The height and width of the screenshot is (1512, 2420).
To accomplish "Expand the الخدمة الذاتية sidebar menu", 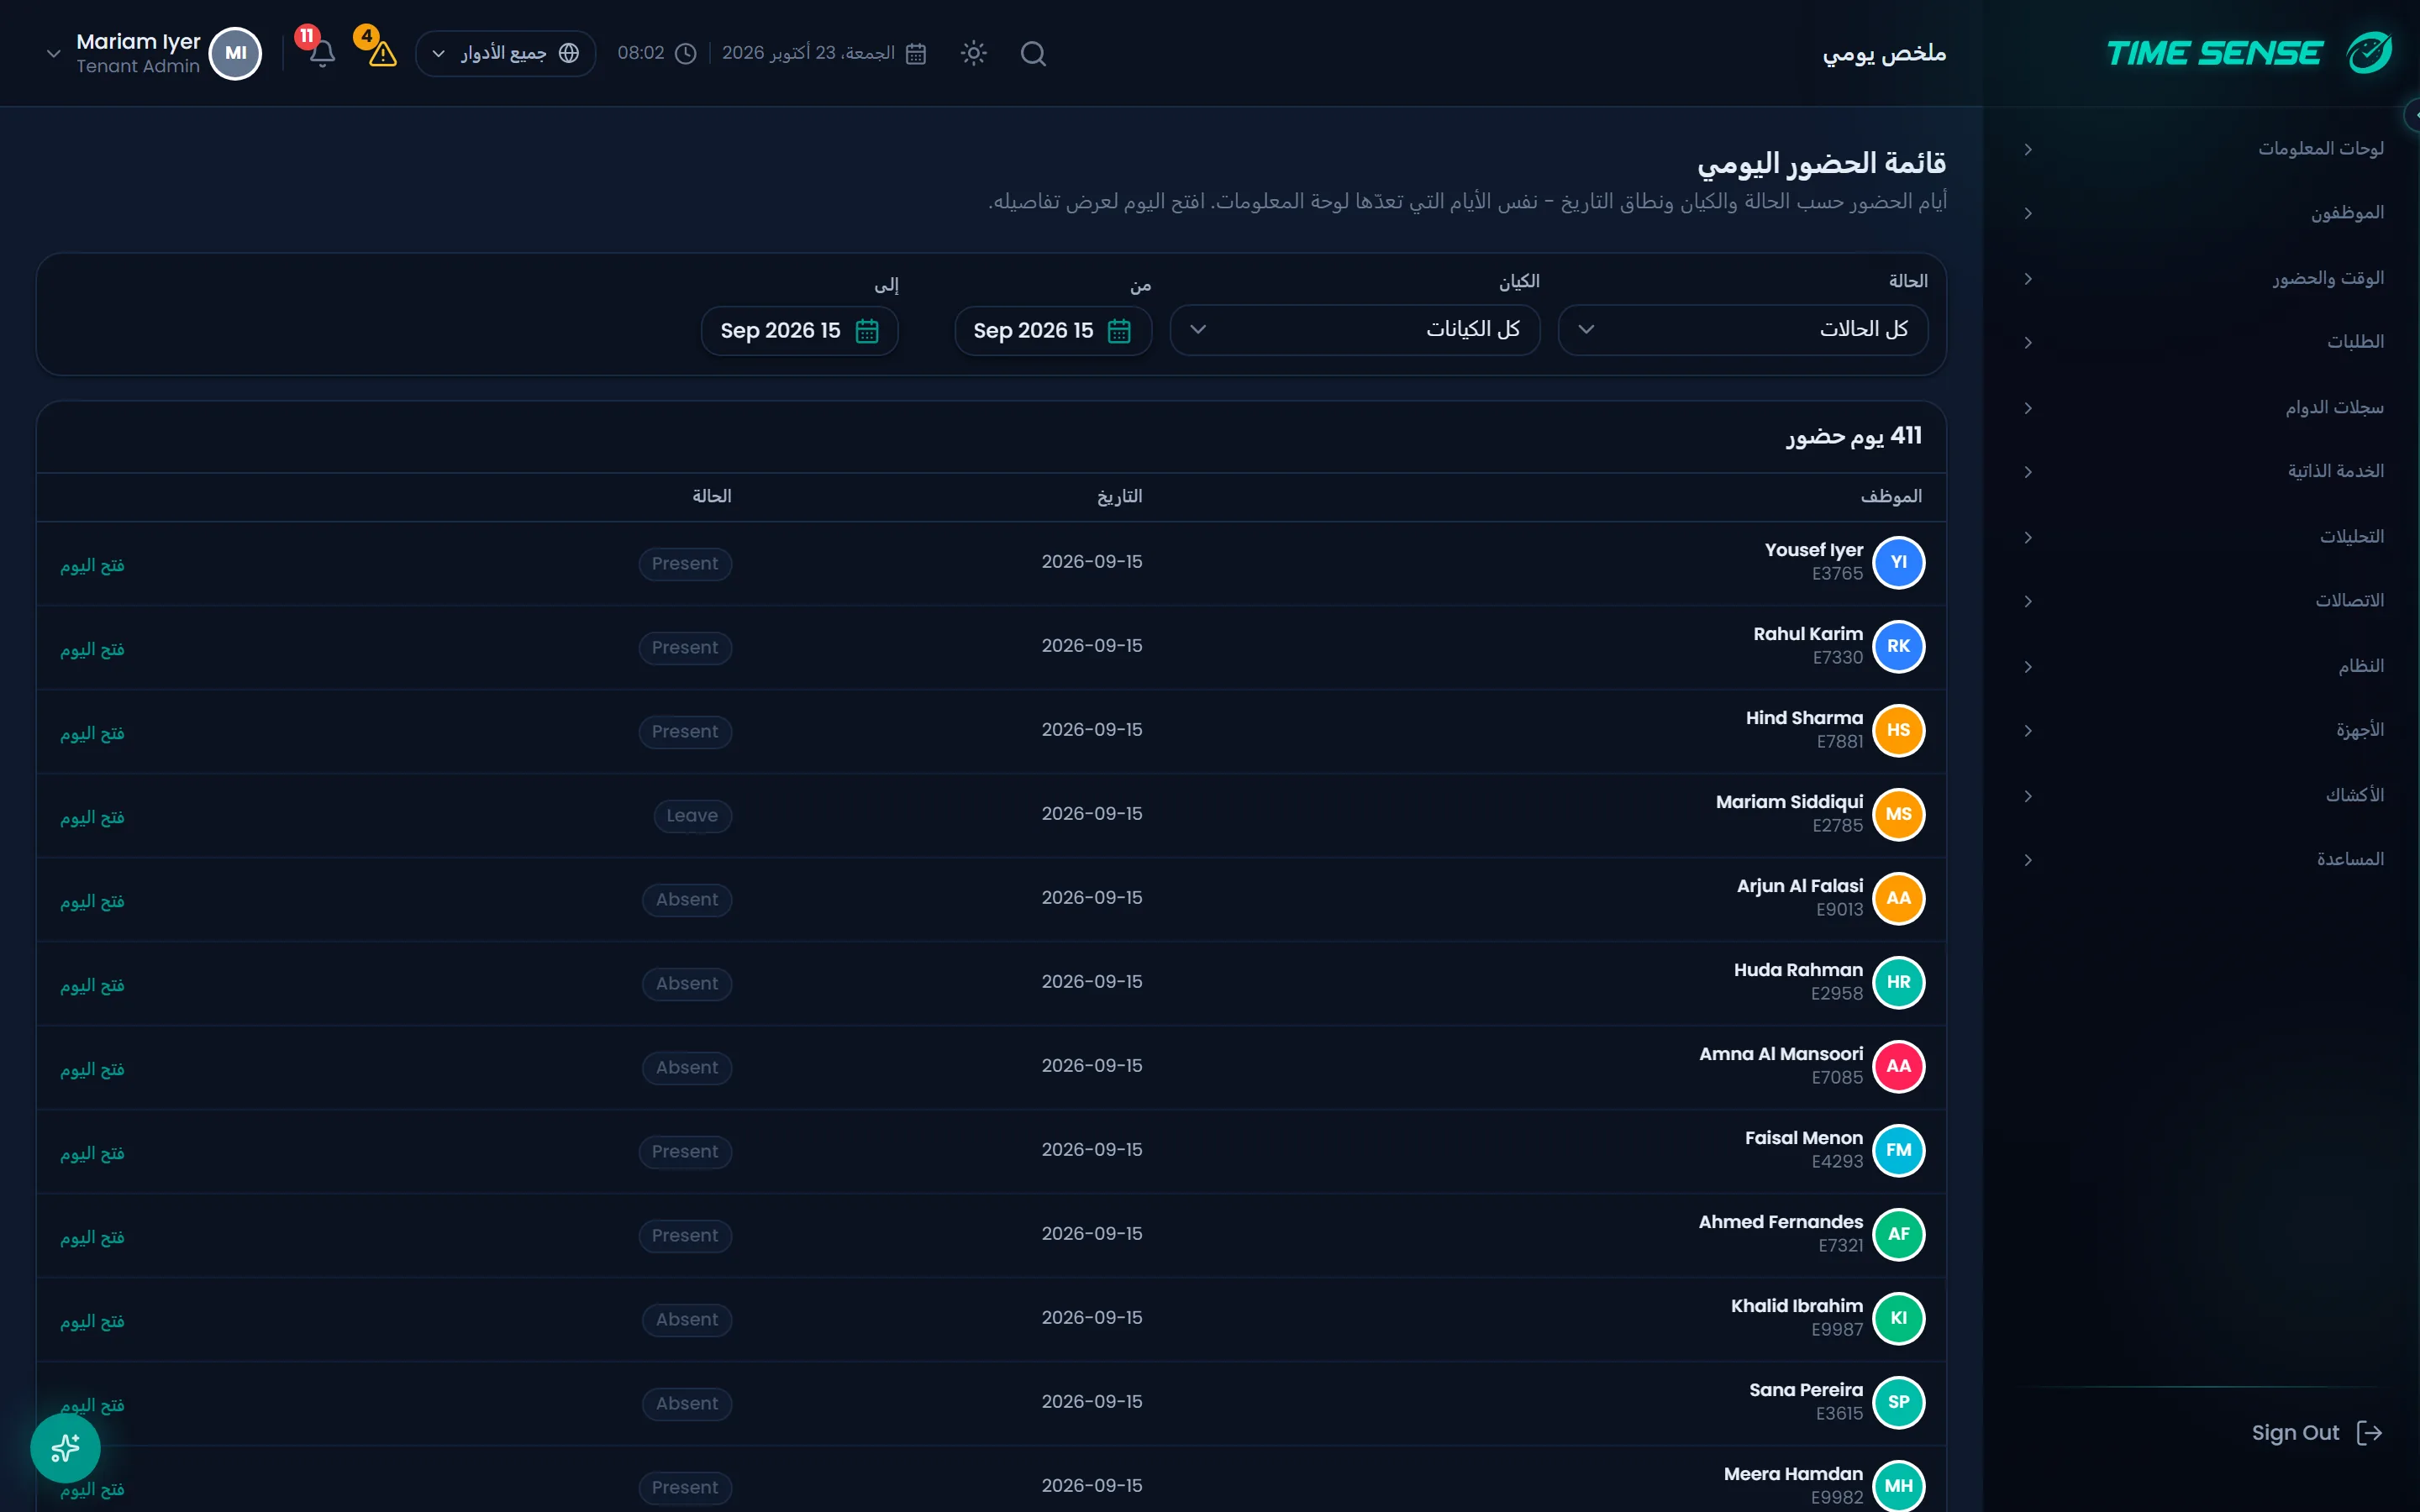I will (x=2204, y=471).
